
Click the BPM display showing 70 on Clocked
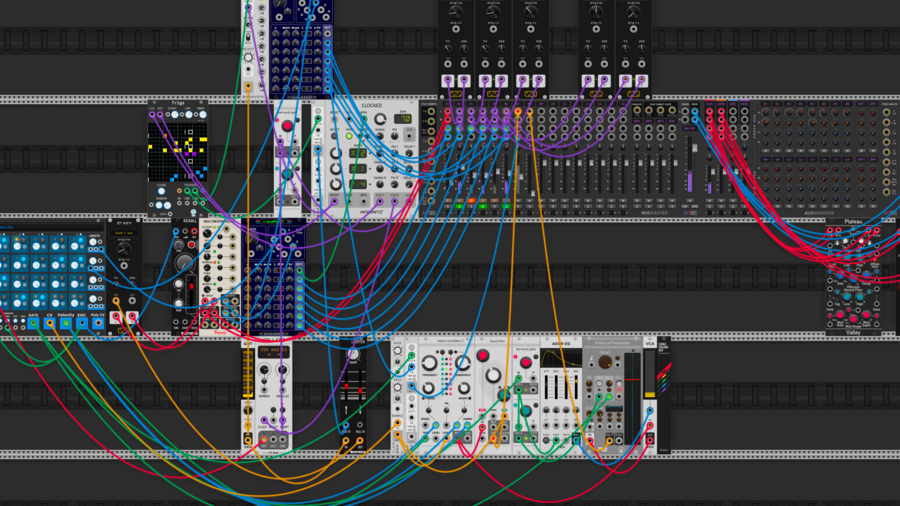click(402, 119)
